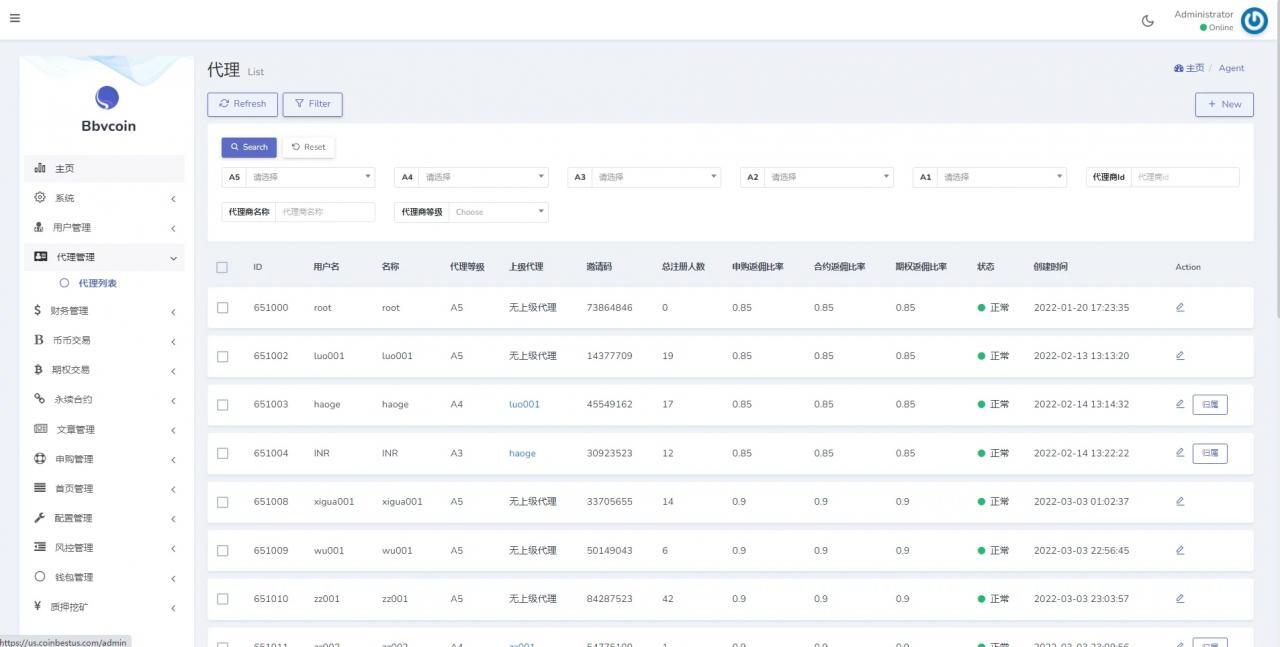Viewport: 1280px width, 647px height.
Task: Open upper agent link luo001
Action: (524, 404)
